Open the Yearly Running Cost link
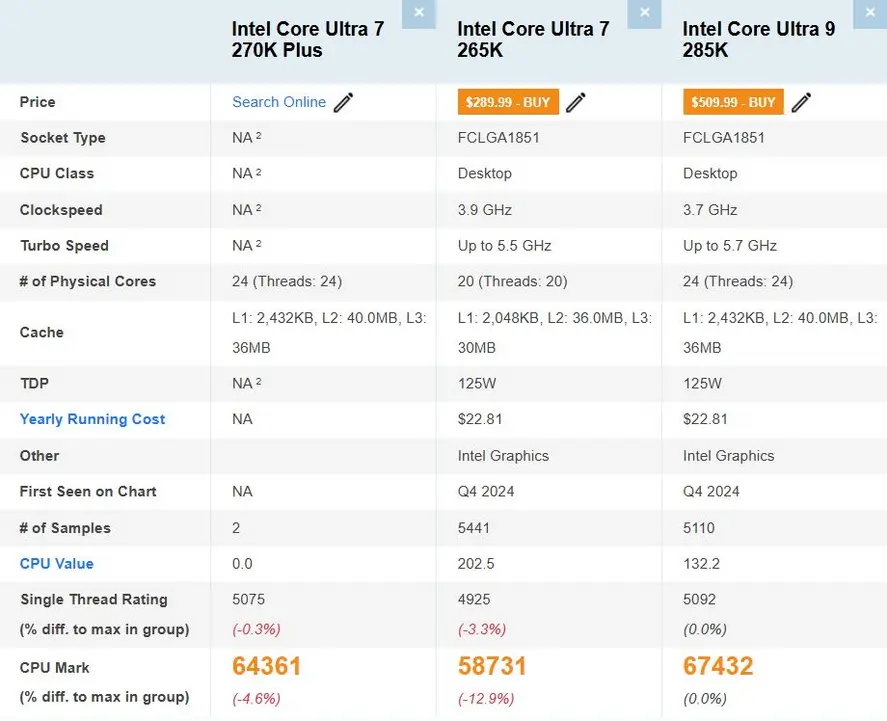Image resolution: width=887 pixels, height=721 pixels. point(91,419)
